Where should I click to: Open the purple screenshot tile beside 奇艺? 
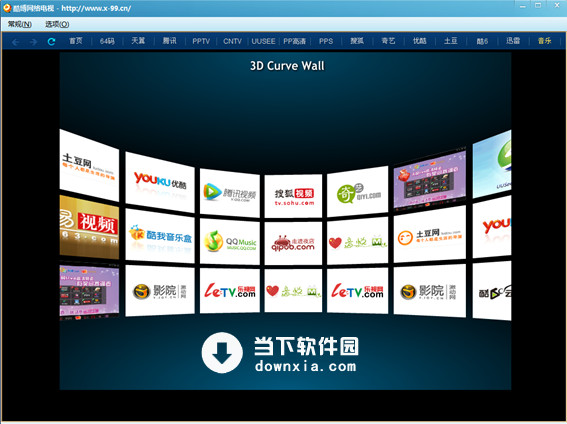[430, 180]
